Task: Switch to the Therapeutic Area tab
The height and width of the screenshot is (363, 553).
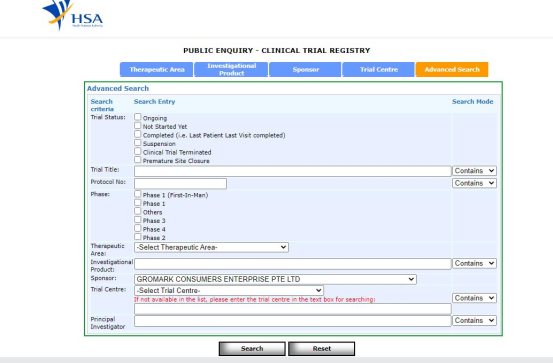Action: (x=157, y=69)
